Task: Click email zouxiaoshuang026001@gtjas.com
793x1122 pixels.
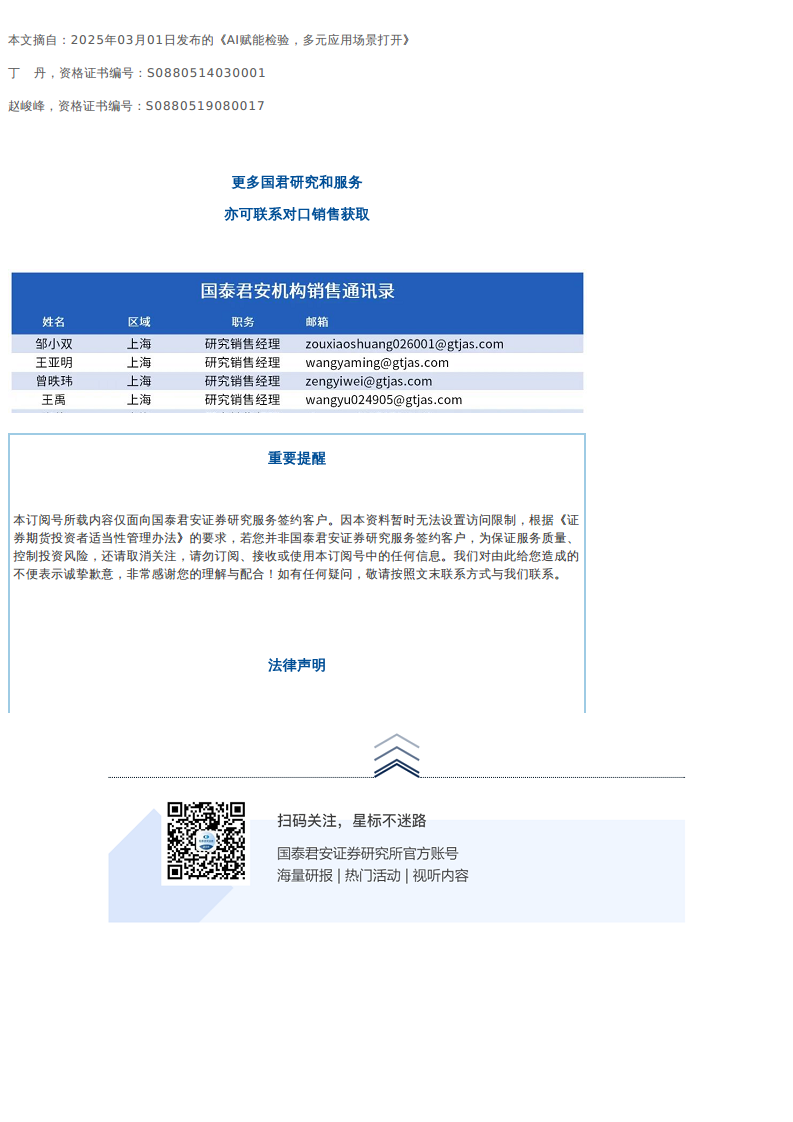Action: point(404,344)
